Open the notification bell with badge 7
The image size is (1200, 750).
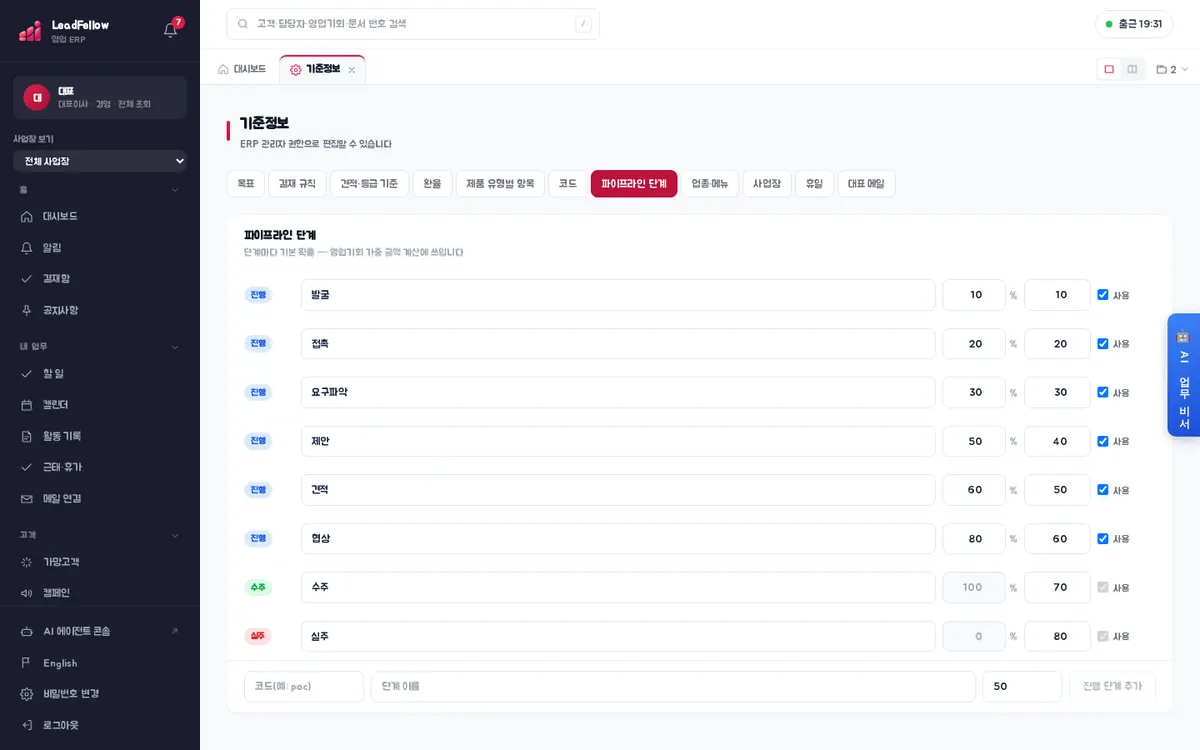171,30
